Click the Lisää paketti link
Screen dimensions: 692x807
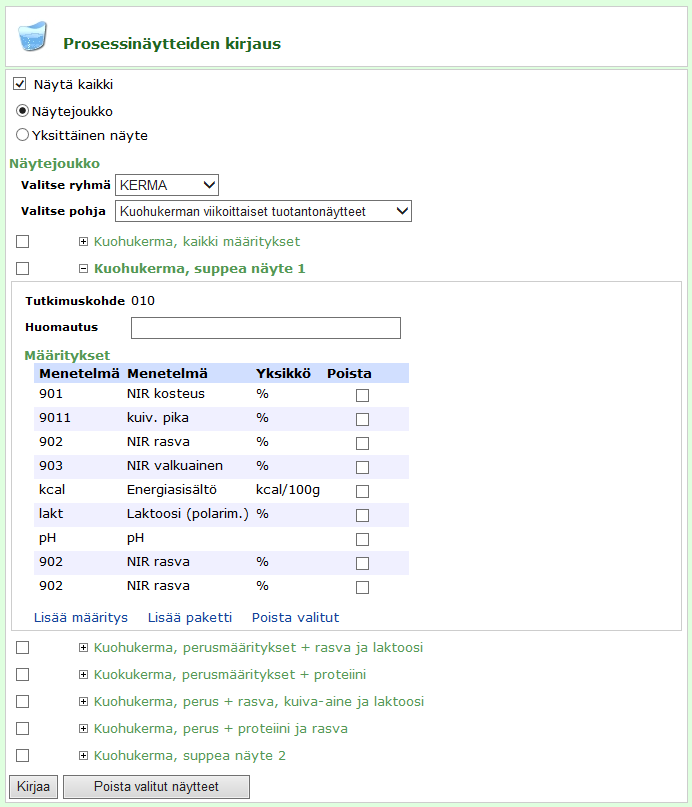(190, 617)
